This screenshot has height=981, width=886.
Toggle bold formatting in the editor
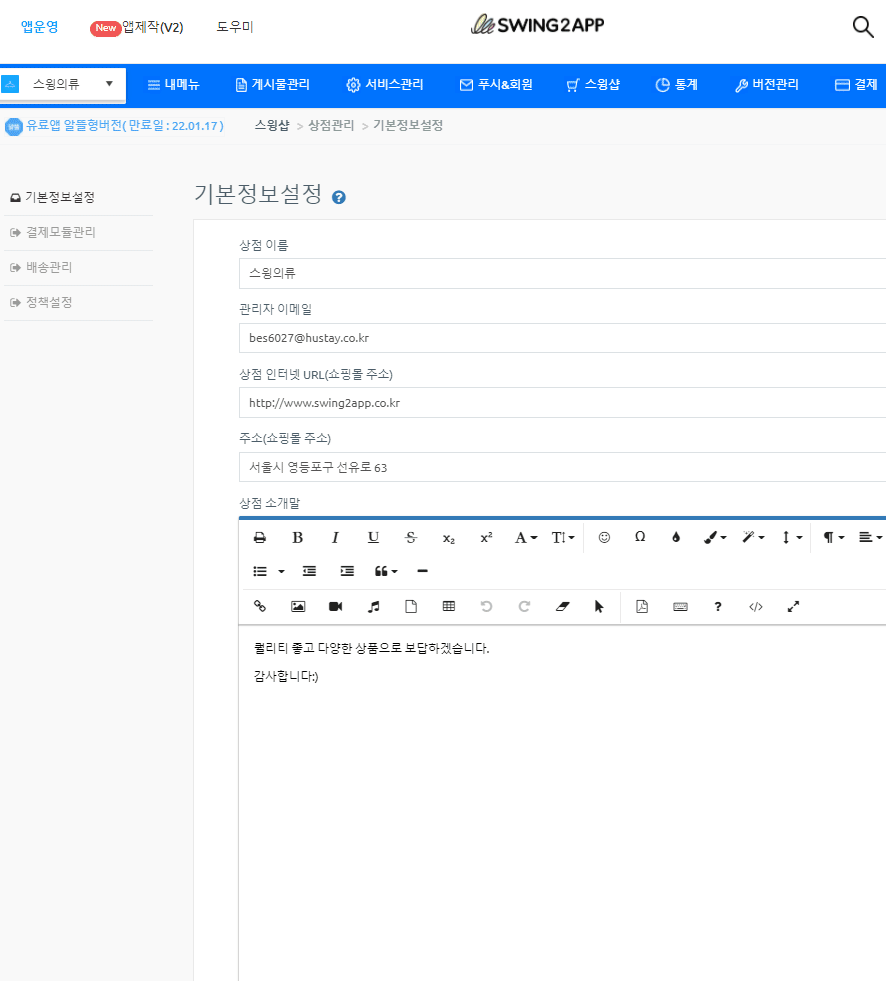297,537
